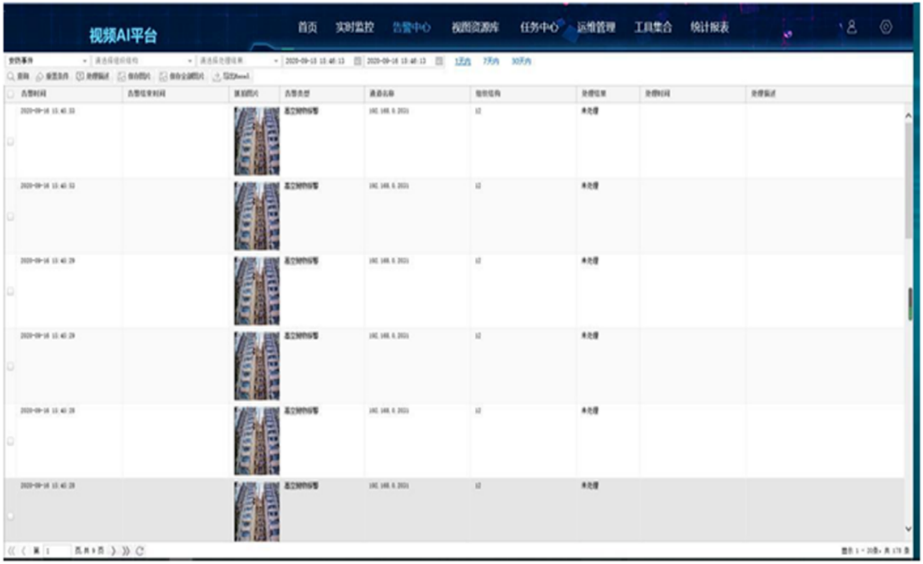Screen dimensions: 923x564
Task: Switch to the 实时监控 tab
Action: pyautogui.click(x=354, y=27)
